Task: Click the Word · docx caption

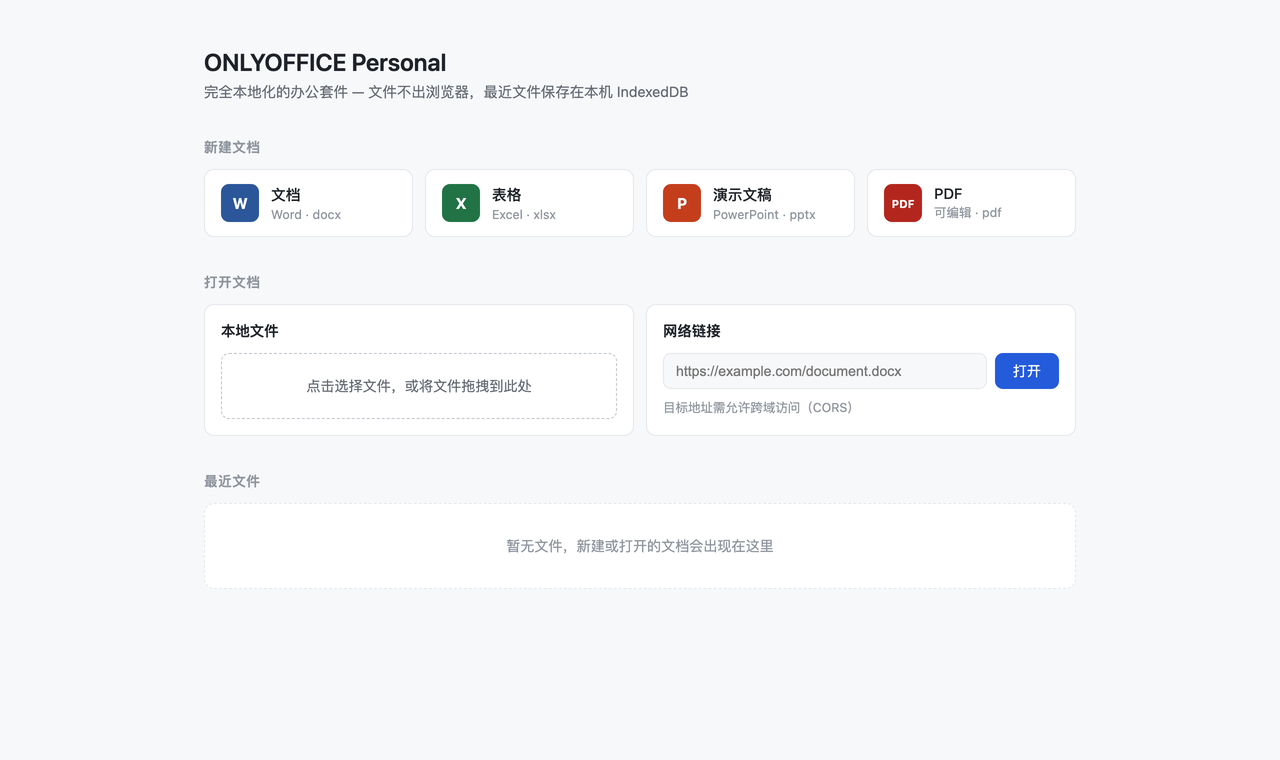Action: (x=306, y=215)
